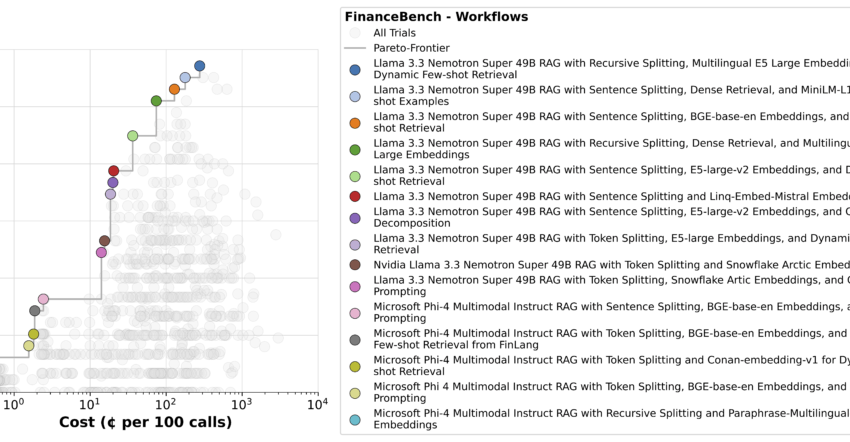Click the 'Cost (¢ per 100 calls)' axis label
The image size is (850, 442).
145,422
